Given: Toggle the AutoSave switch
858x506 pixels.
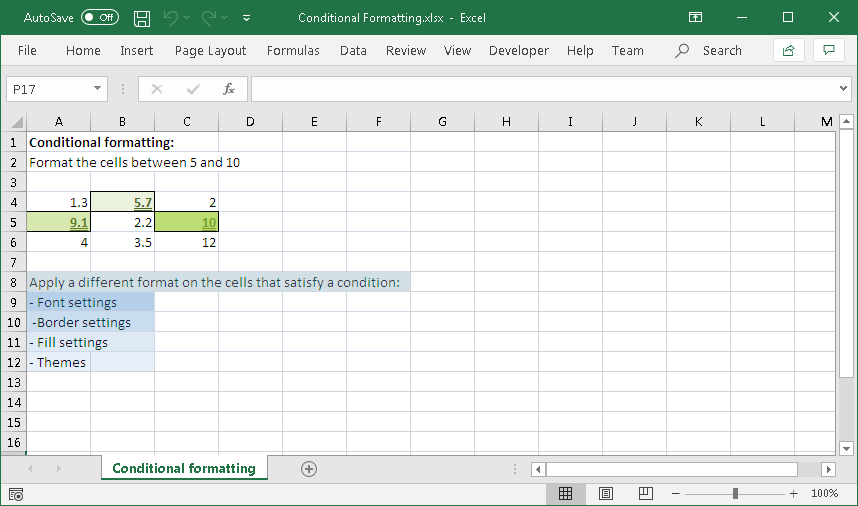Looking at the screenshot, I should 99,18.
